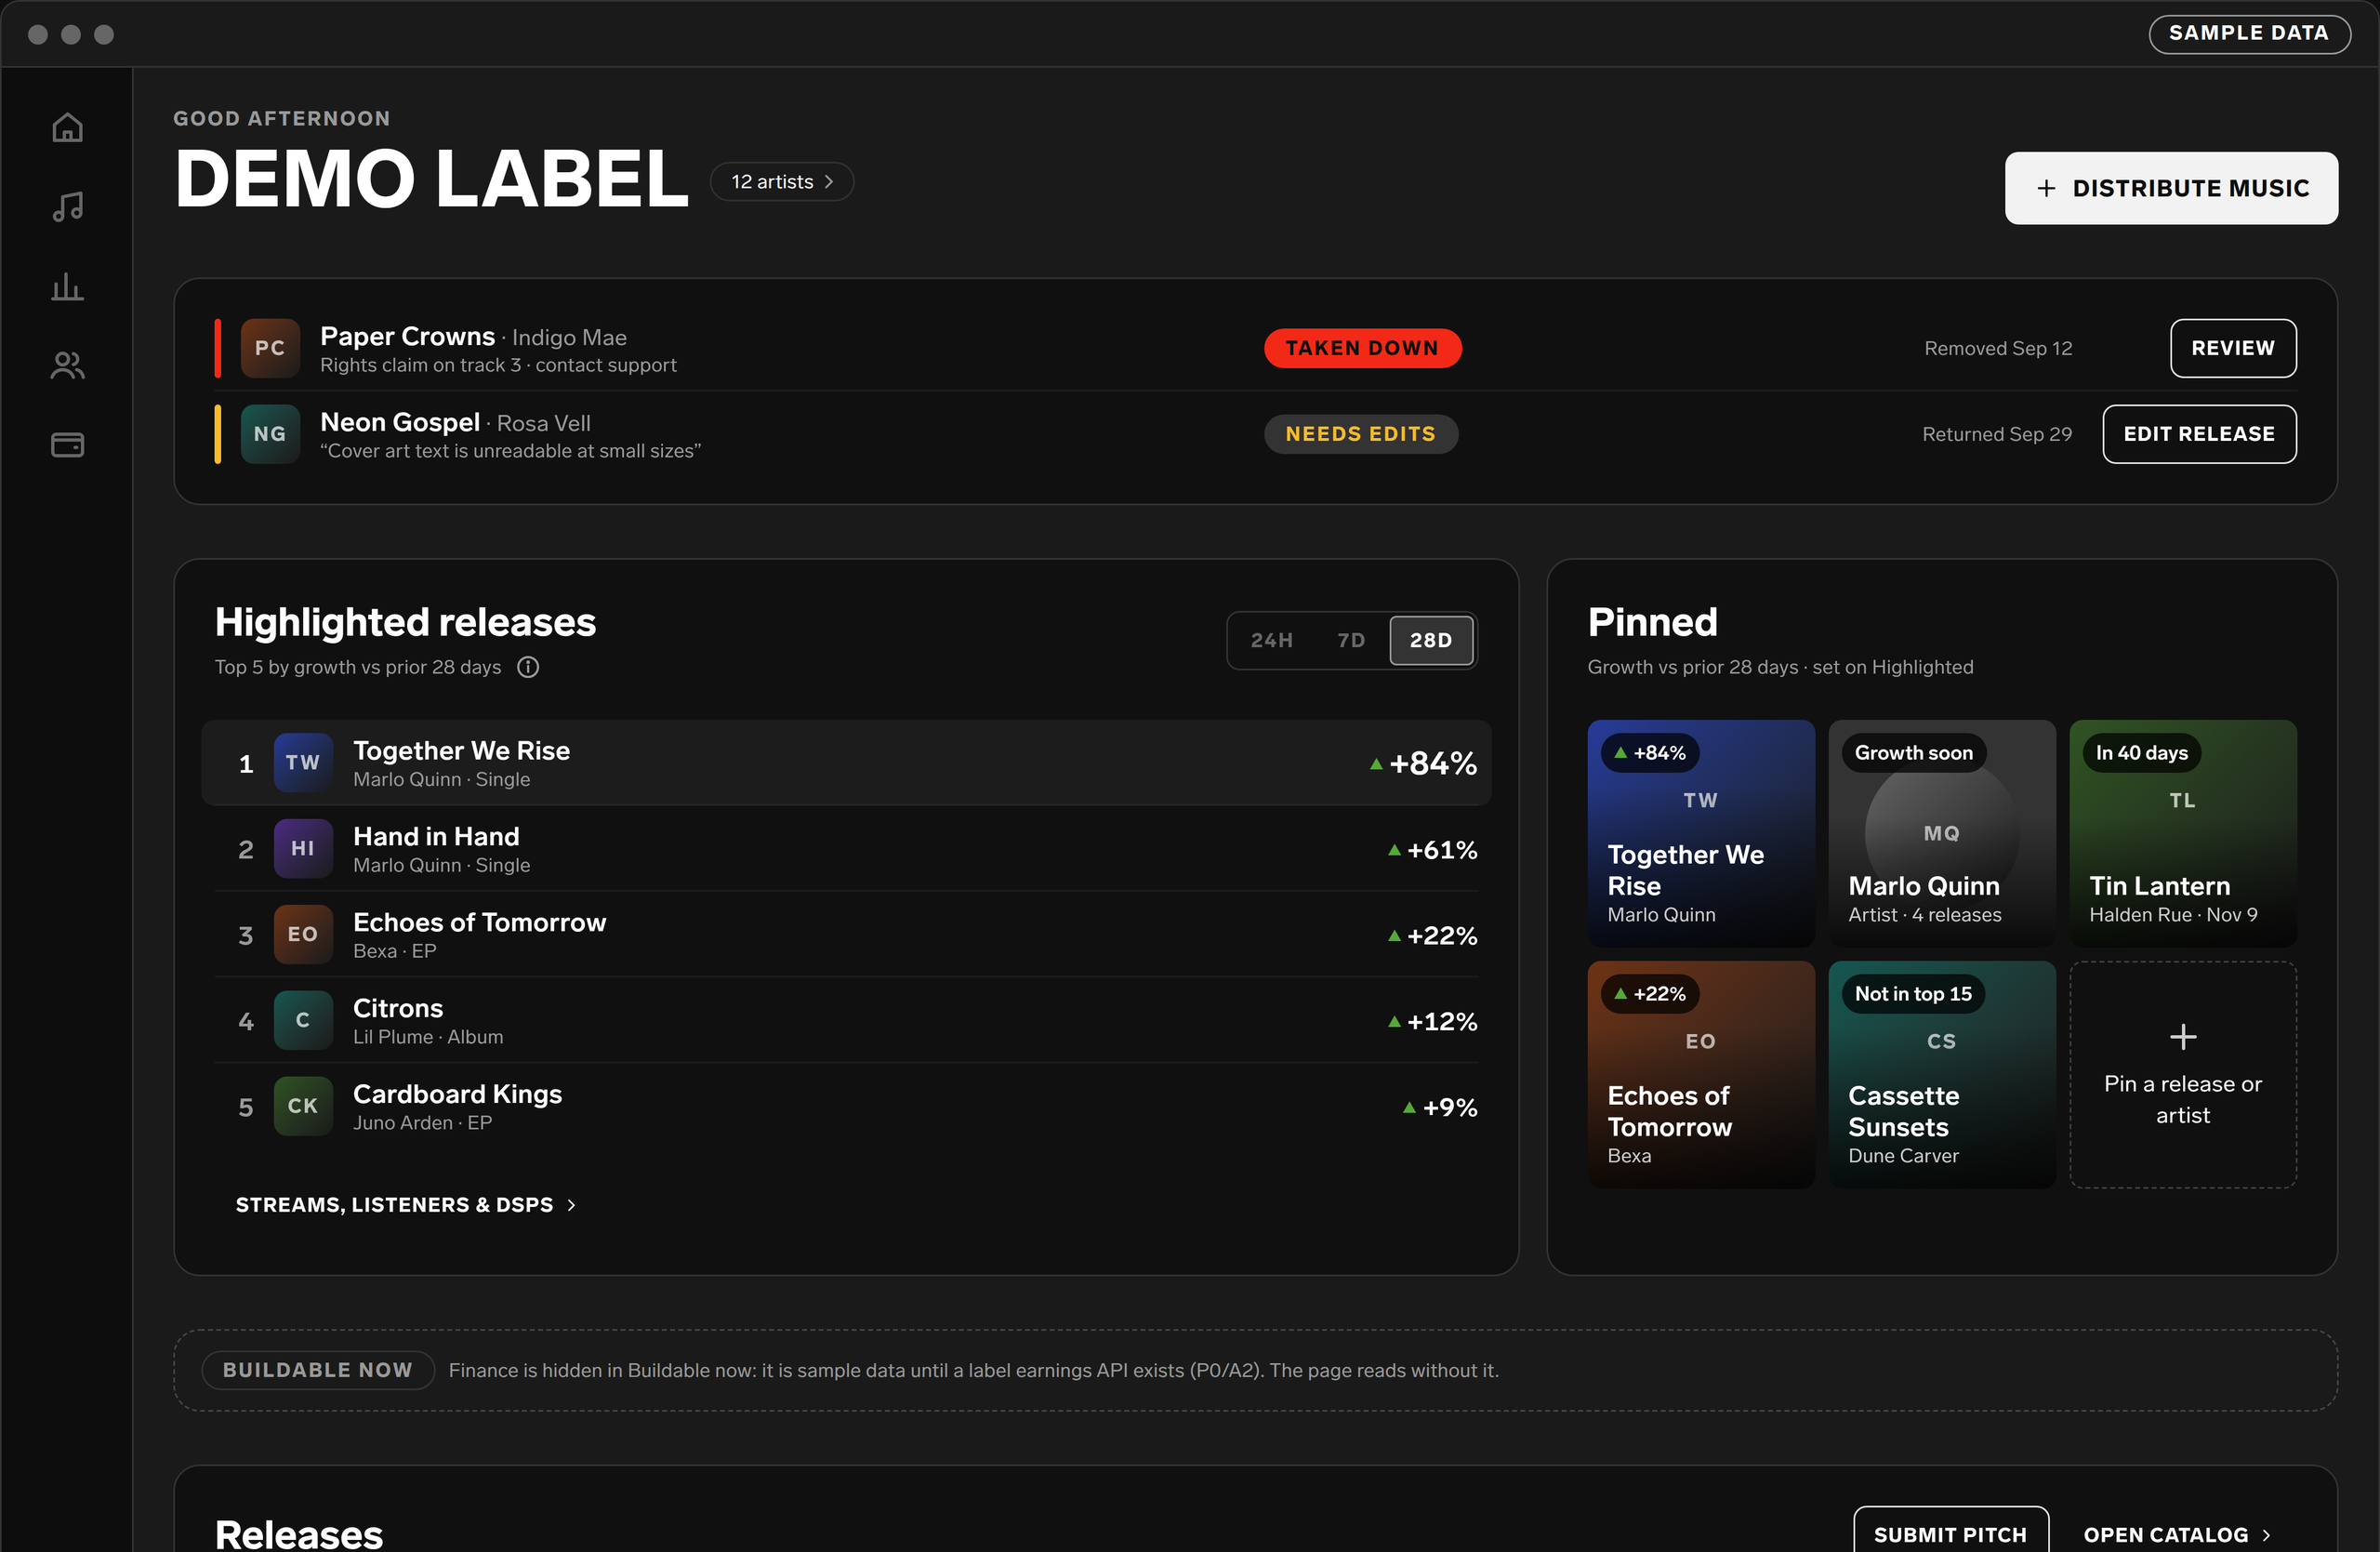Viewport: 2380px width, 1552px height.
Task: Click the HI artwork in Hand in Hand row
Action: [x=303, y=849]
